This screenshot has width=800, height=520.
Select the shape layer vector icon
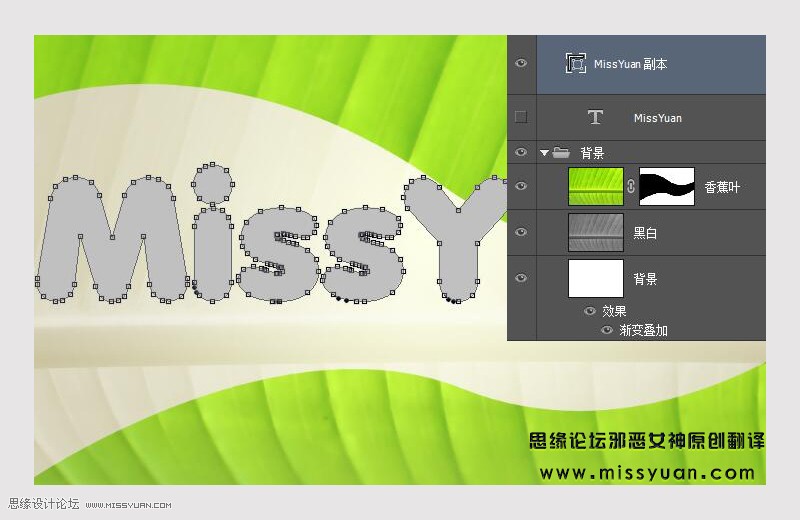click(576, 64)
